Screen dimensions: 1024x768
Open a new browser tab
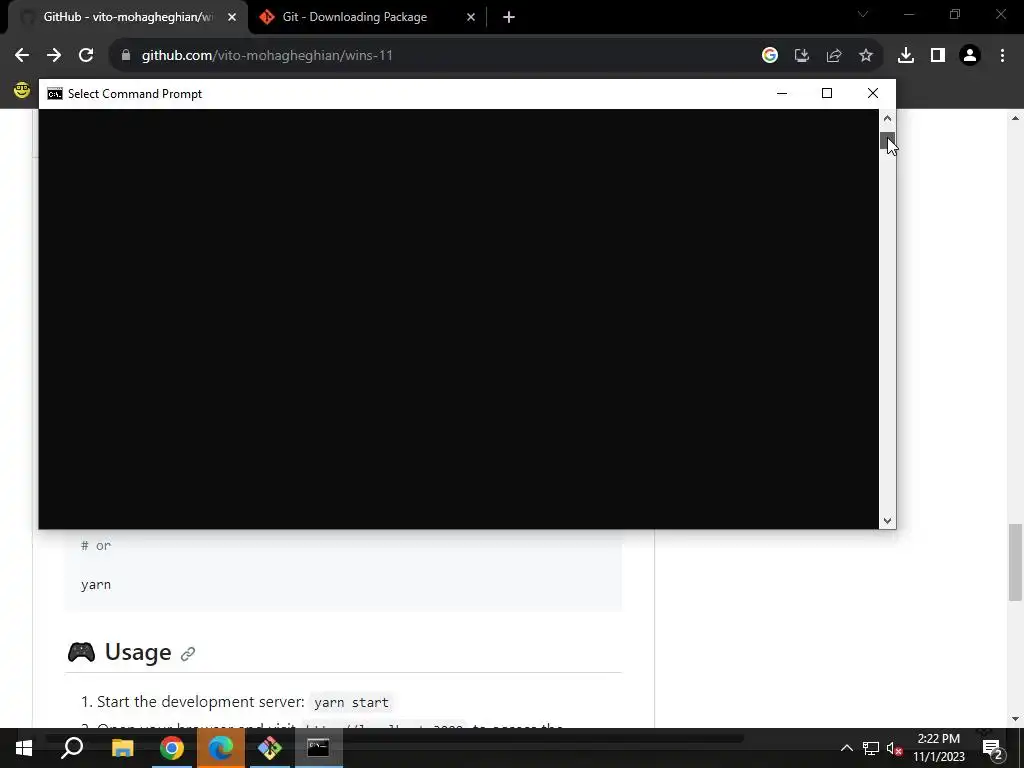tap(509, 17)
